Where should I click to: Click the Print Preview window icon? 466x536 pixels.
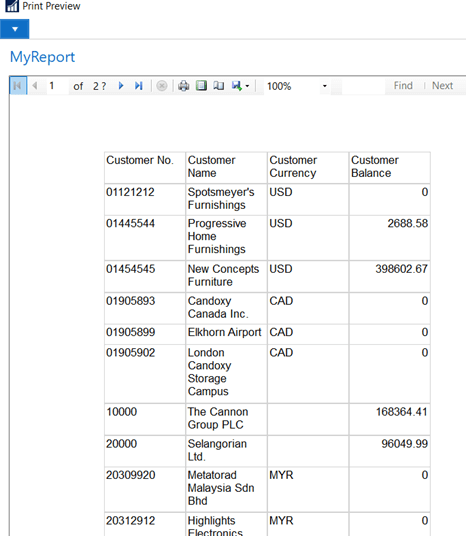12,6
